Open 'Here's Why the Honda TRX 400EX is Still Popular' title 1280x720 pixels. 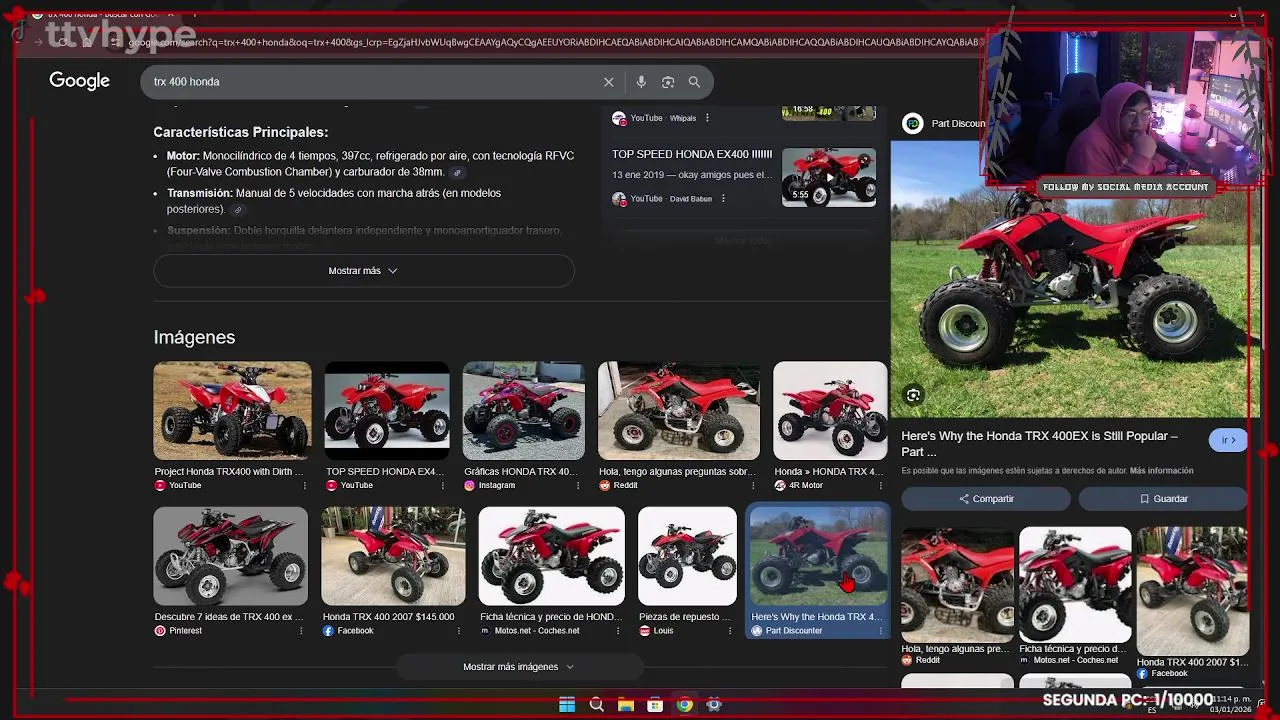pos(1040,444)
